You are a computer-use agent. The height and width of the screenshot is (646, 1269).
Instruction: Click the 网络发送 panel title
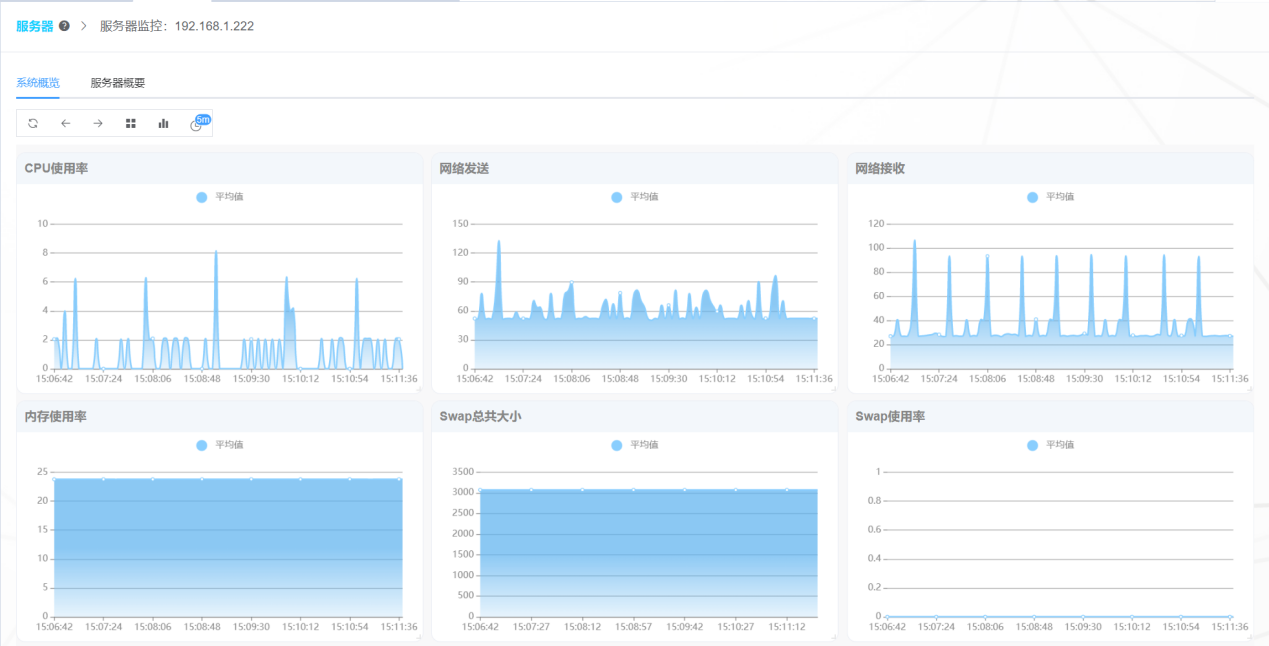click(464, 168)
